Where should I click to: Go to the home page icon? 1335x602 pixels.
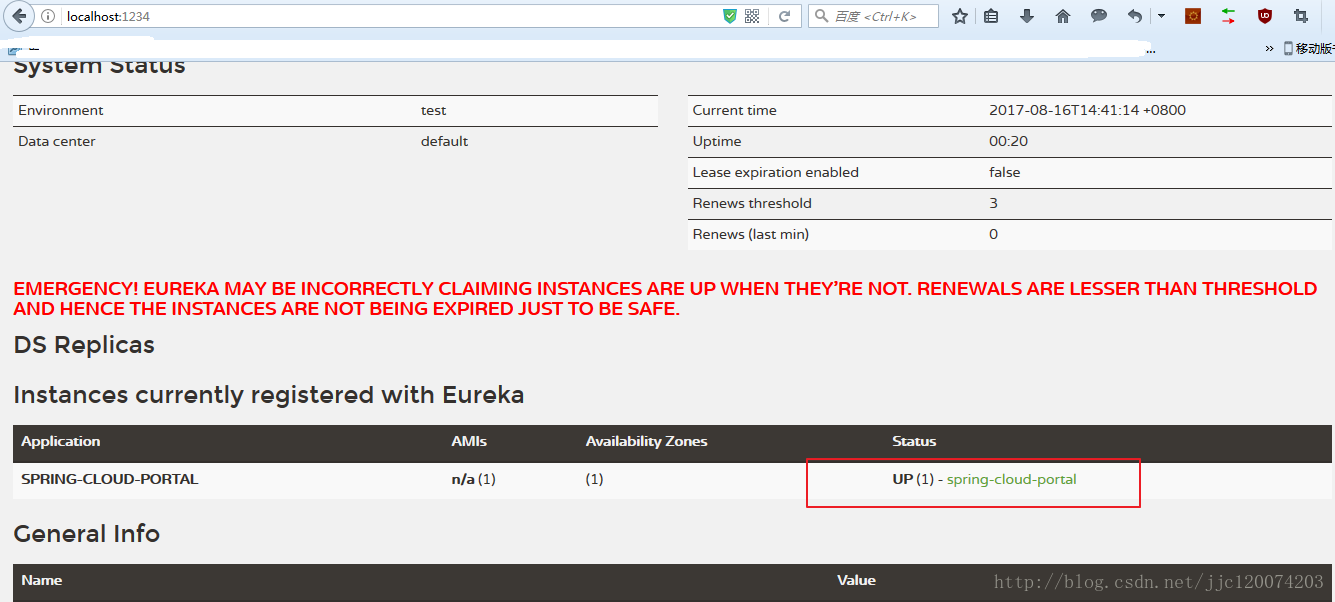click(1063, 16)
